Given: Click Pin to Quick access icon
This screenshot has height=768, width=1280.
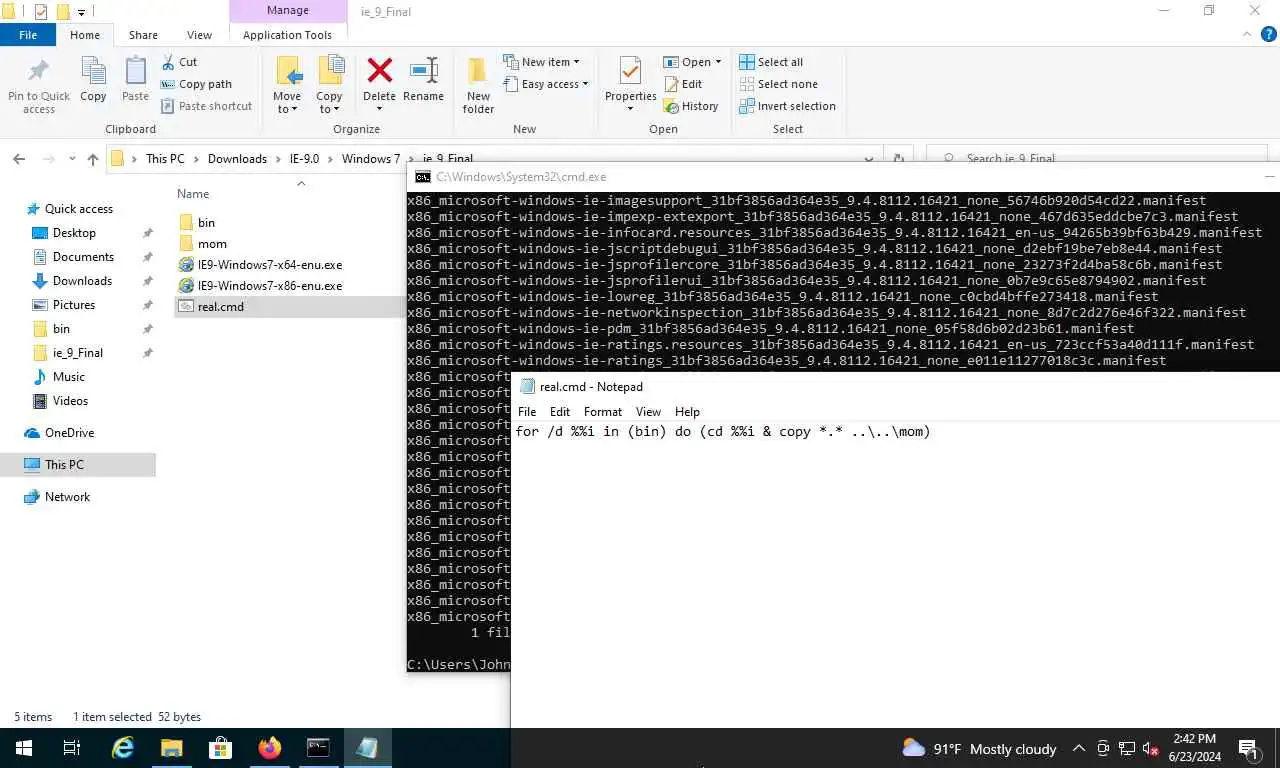Looking at the screenshot, I should (x=39, y=72).
